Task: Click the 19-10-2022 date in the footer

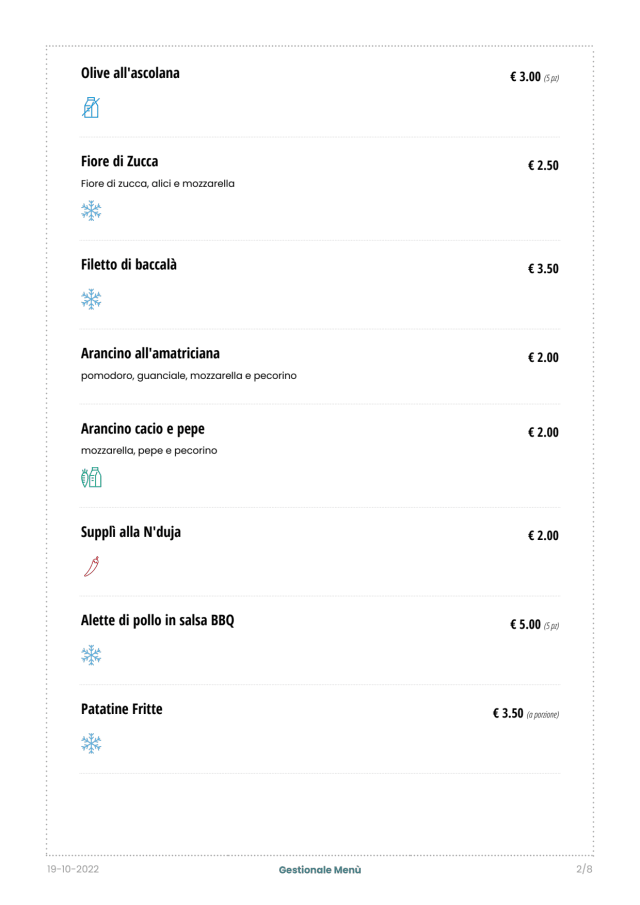Action: (x=72, y=870)
